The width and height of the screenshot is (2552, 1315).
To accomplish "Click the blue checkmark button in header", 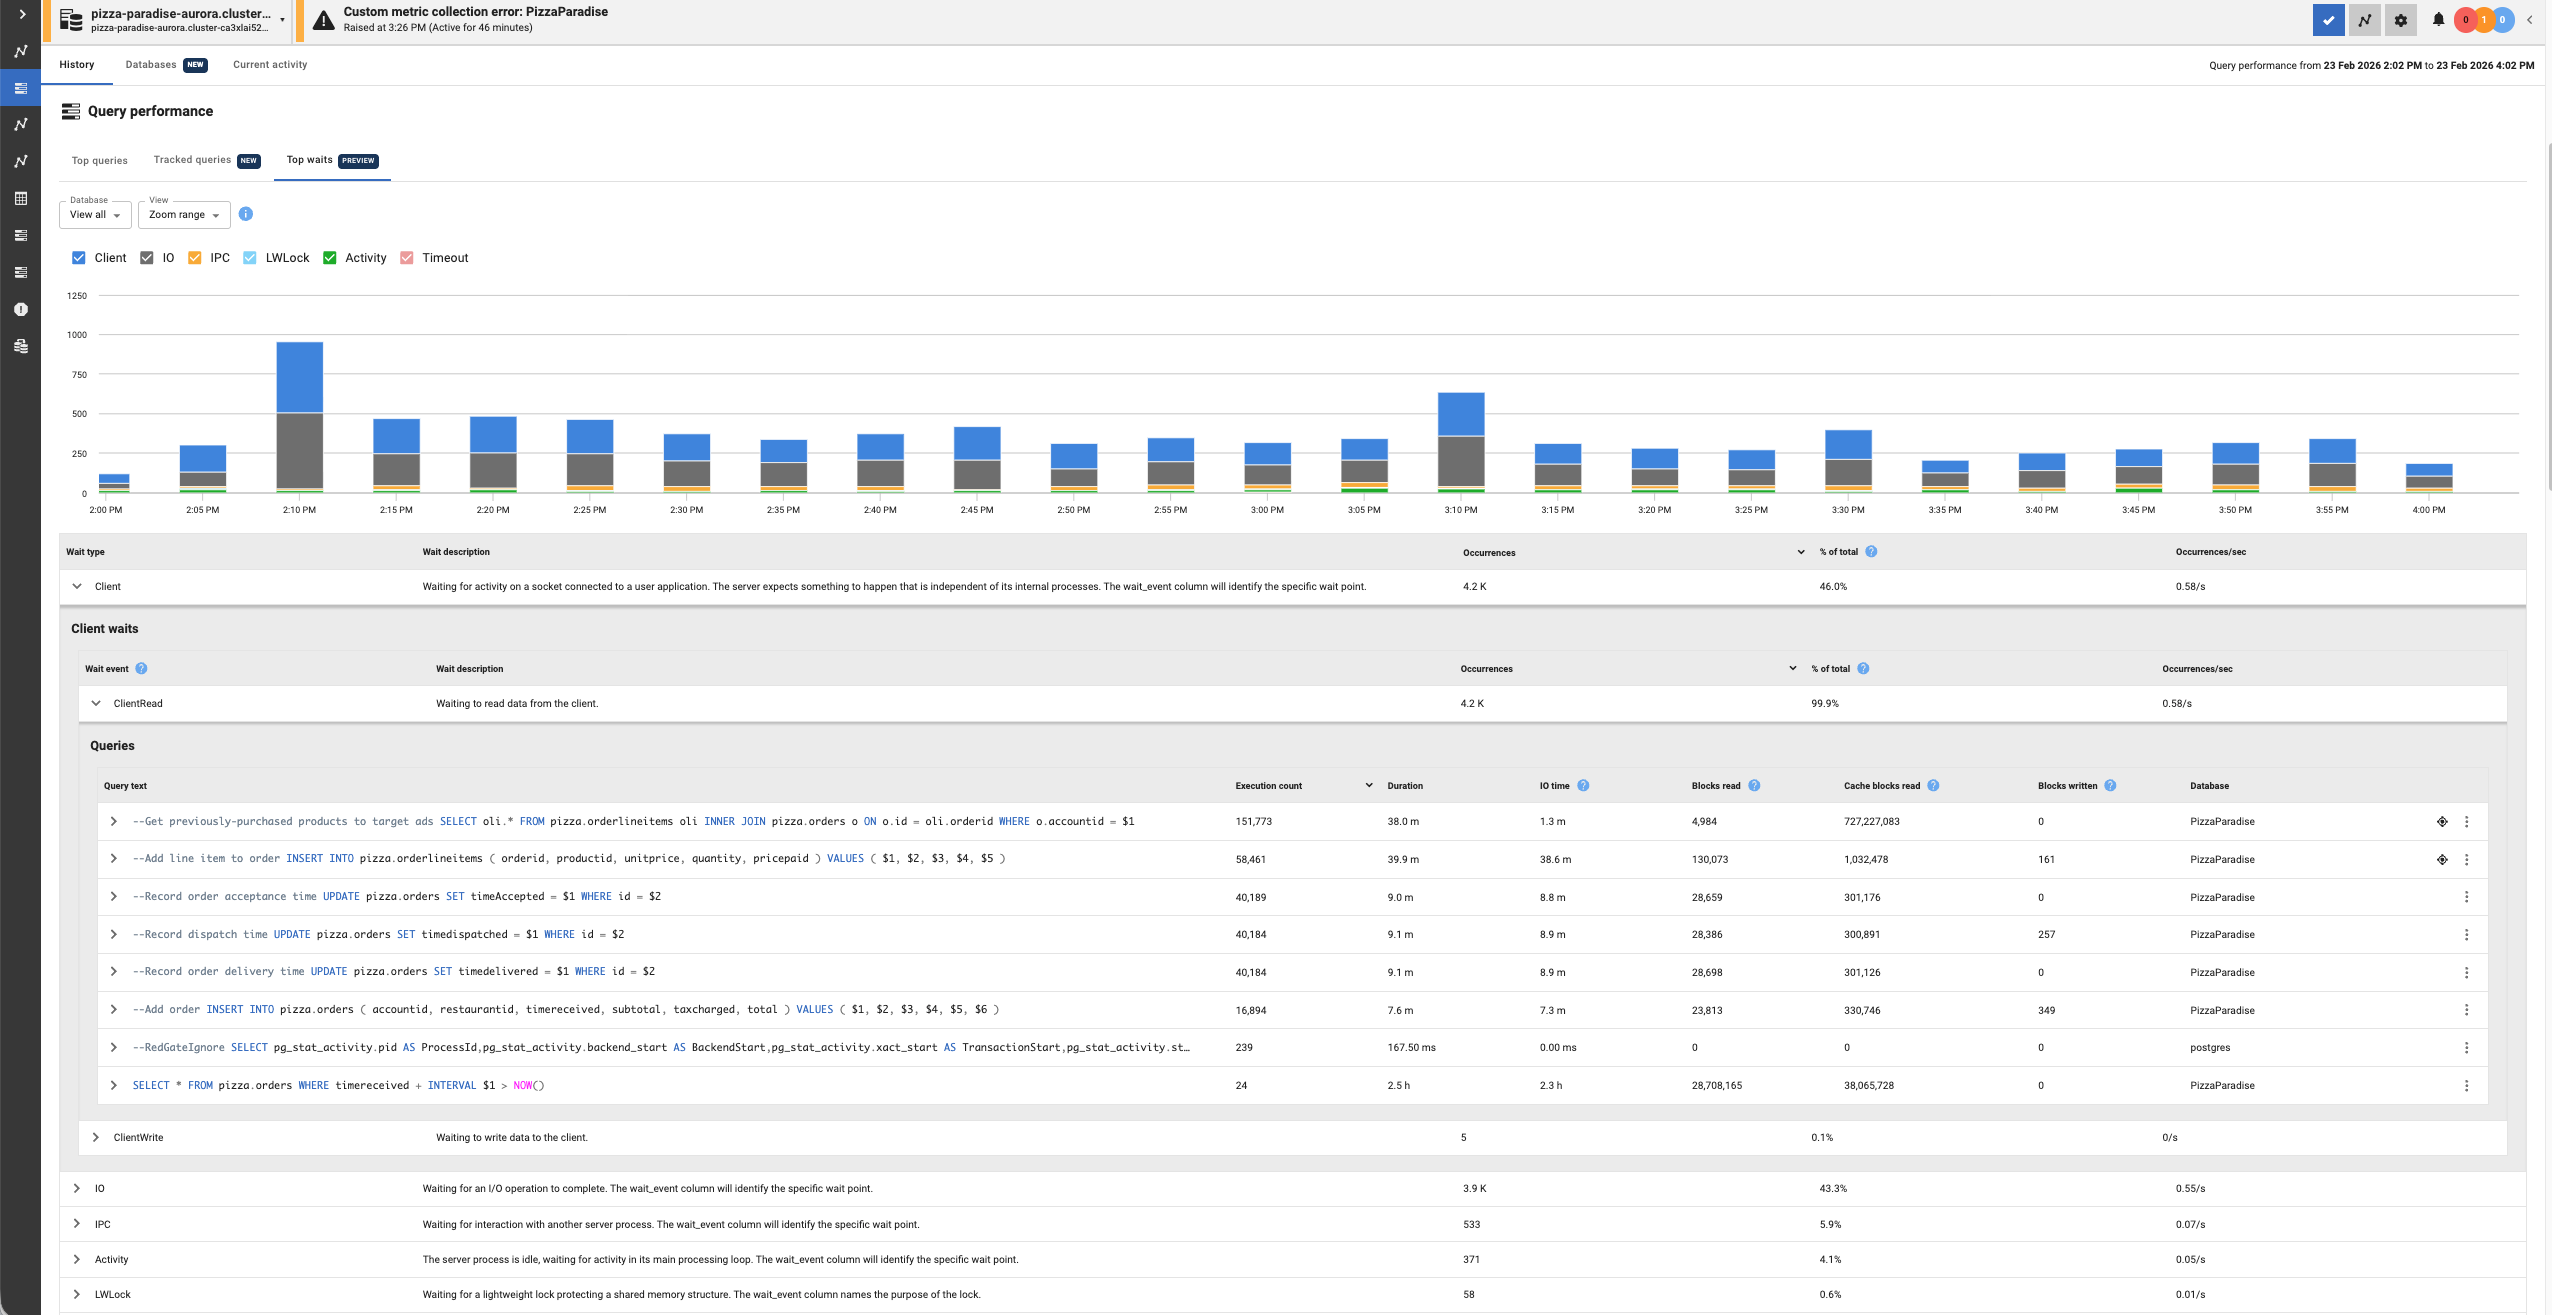I will pos(2328,20).
